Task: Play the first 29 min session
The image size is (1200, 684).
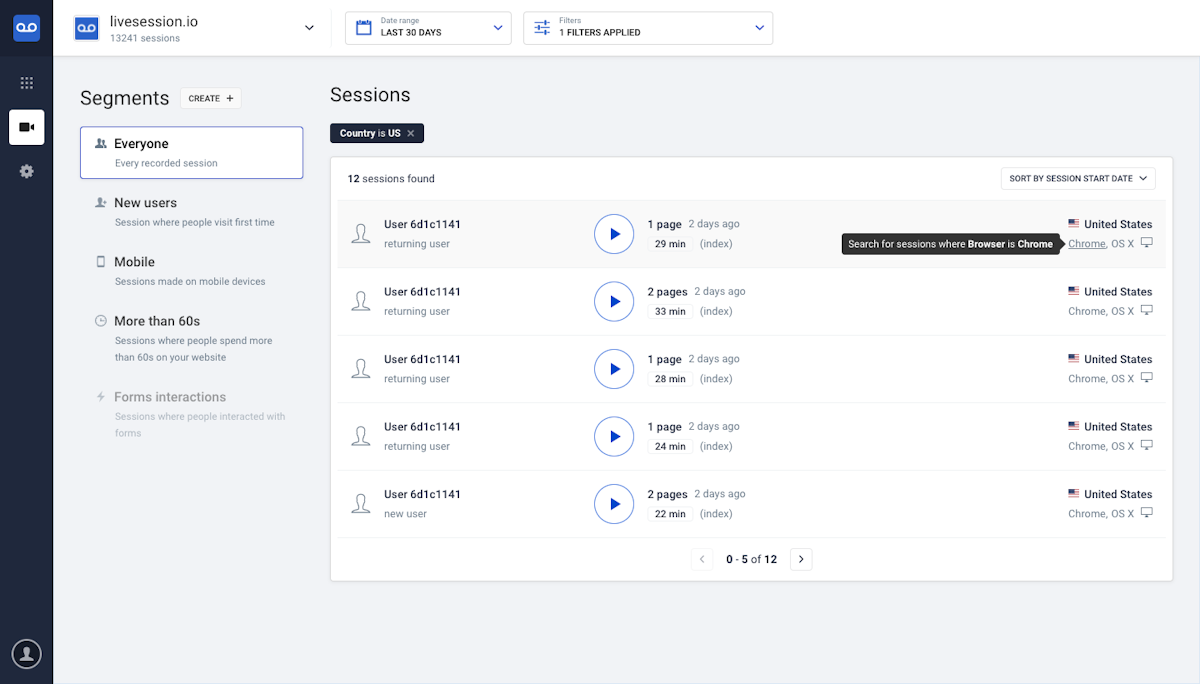Action: click(x=614, y=234)
